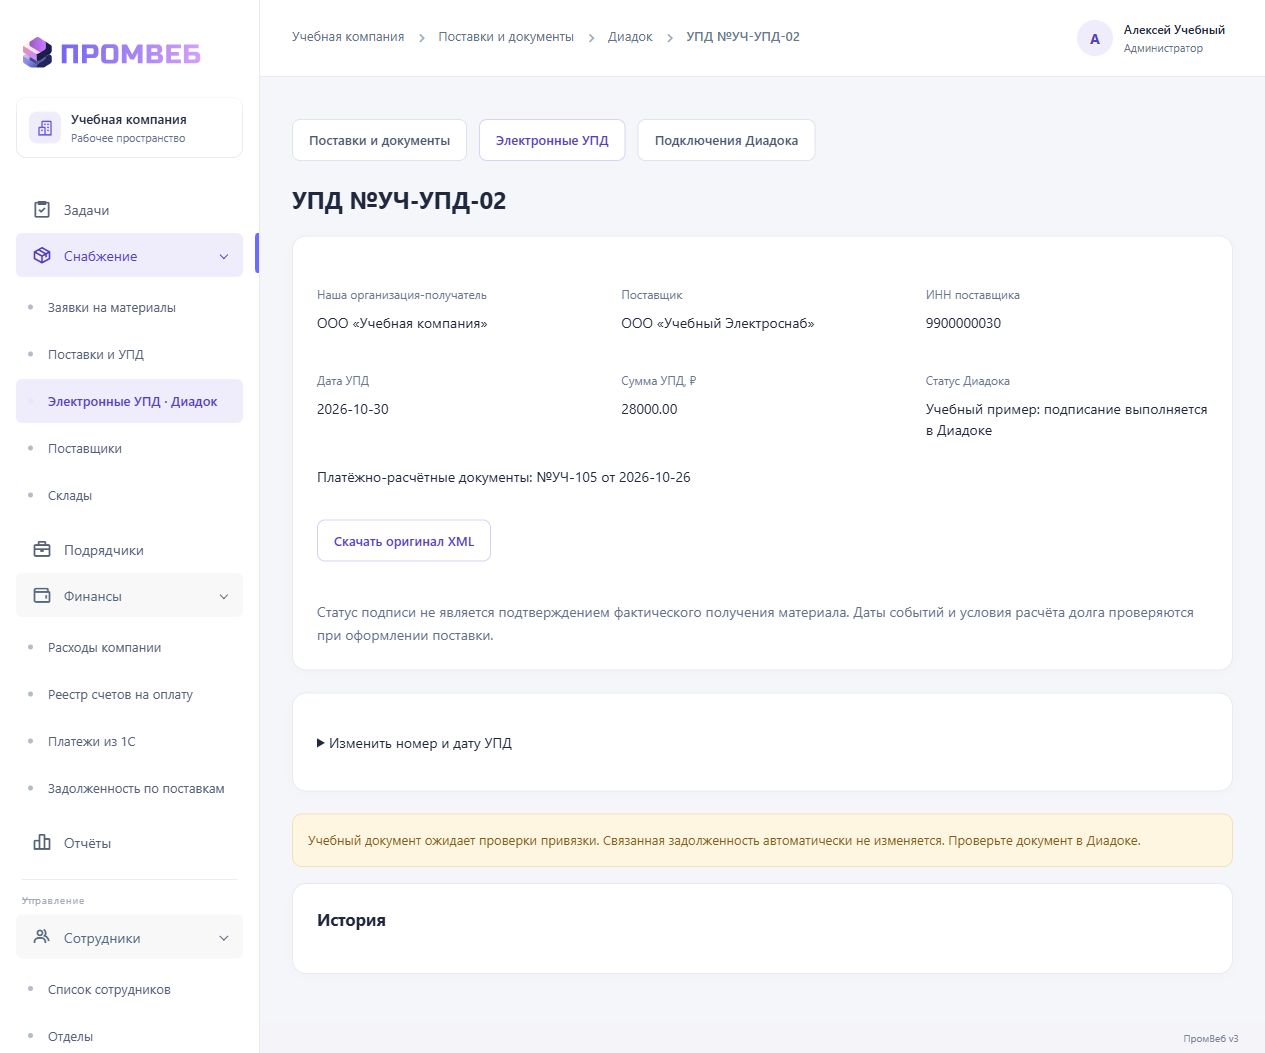The width and height of the screenshot is (1265, 1053).
Task: Click recipient ООО «Учебная компания»
Action: click(402, 324)
